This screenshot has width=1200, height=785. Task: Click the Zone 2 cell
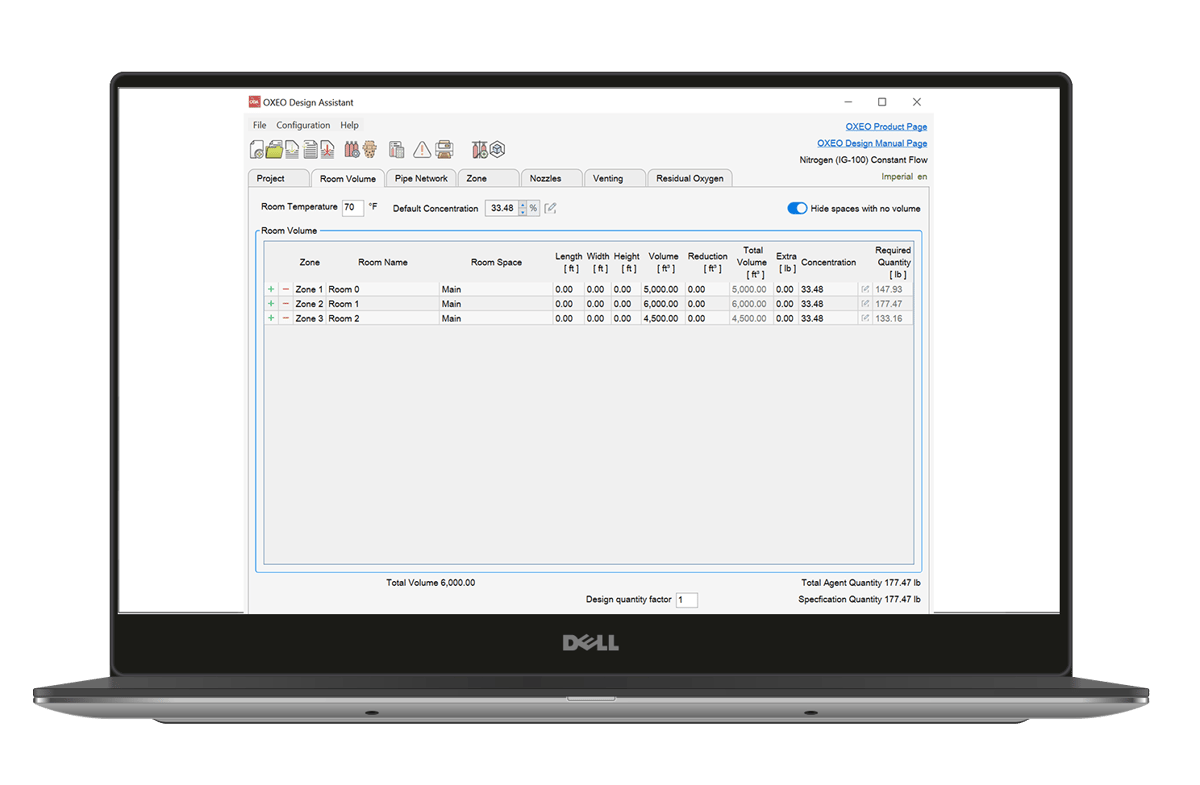(x=309, y=304)
